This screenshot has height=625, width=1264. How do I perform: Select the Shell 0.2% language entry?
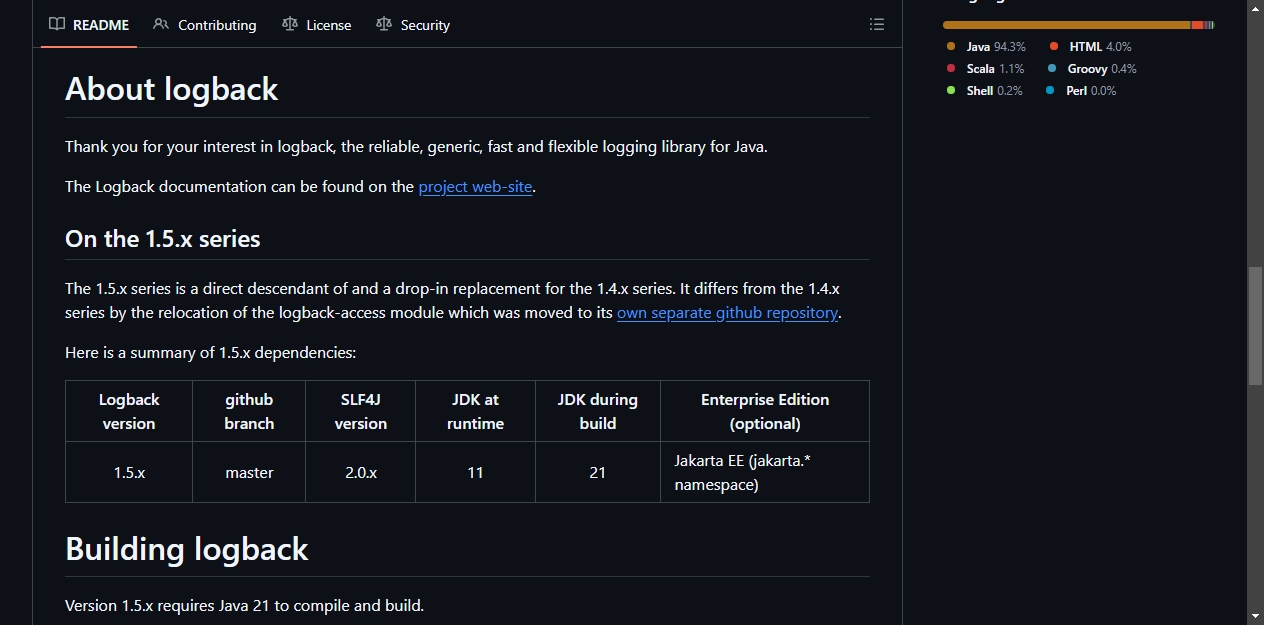(x=984, y=91)
